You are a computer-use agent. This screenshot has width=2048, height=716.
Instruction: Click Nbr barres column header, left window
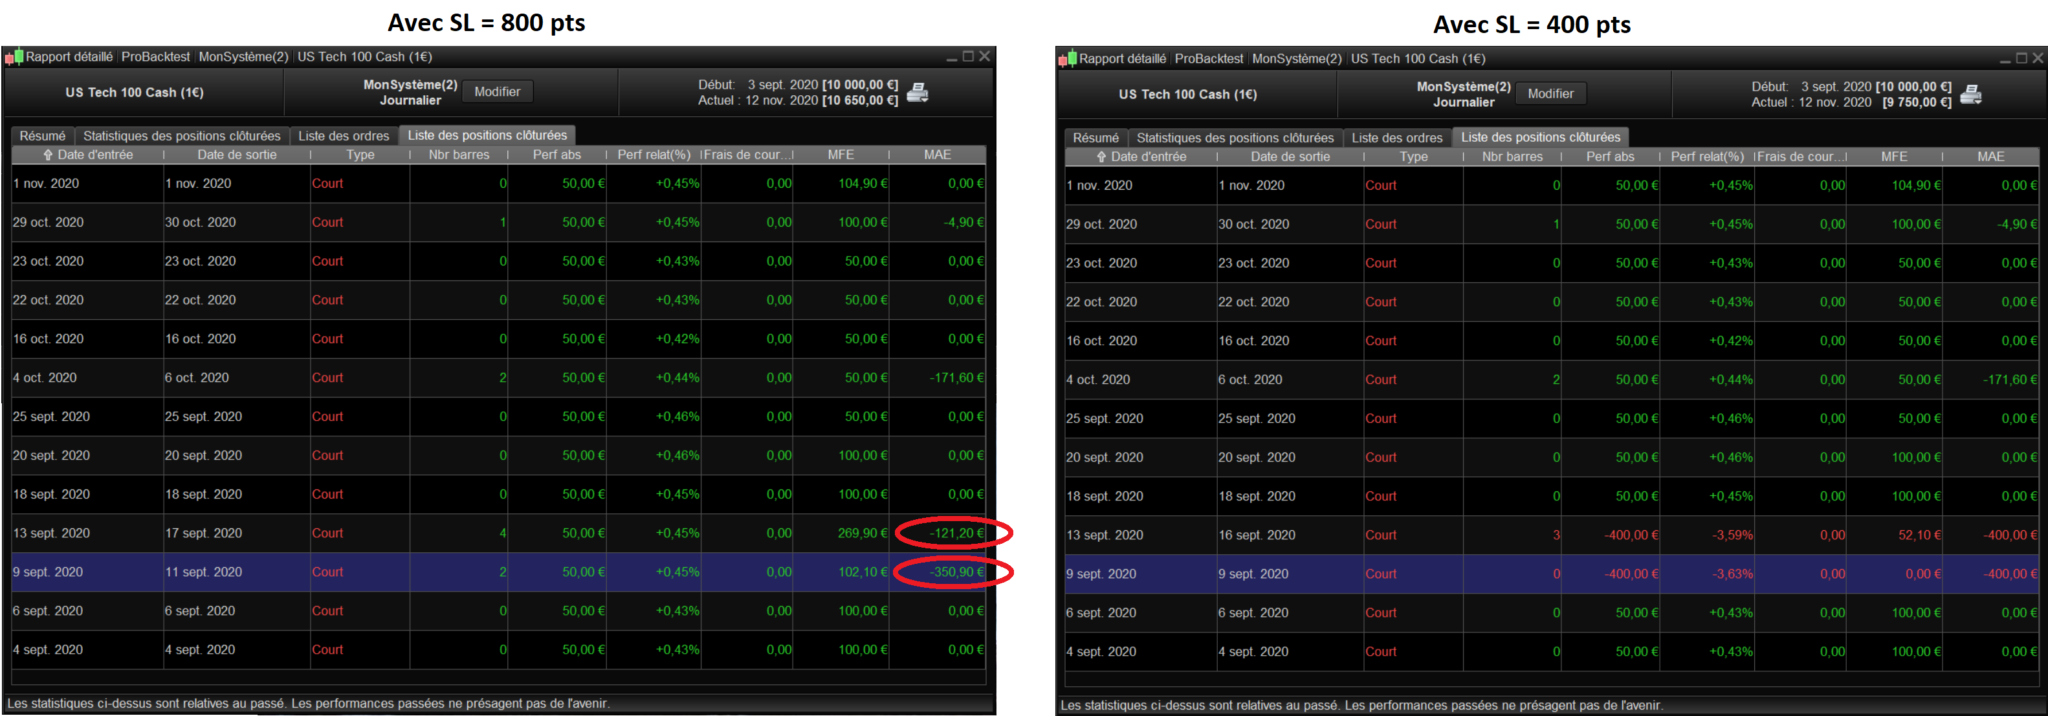(x=459, y=155)
